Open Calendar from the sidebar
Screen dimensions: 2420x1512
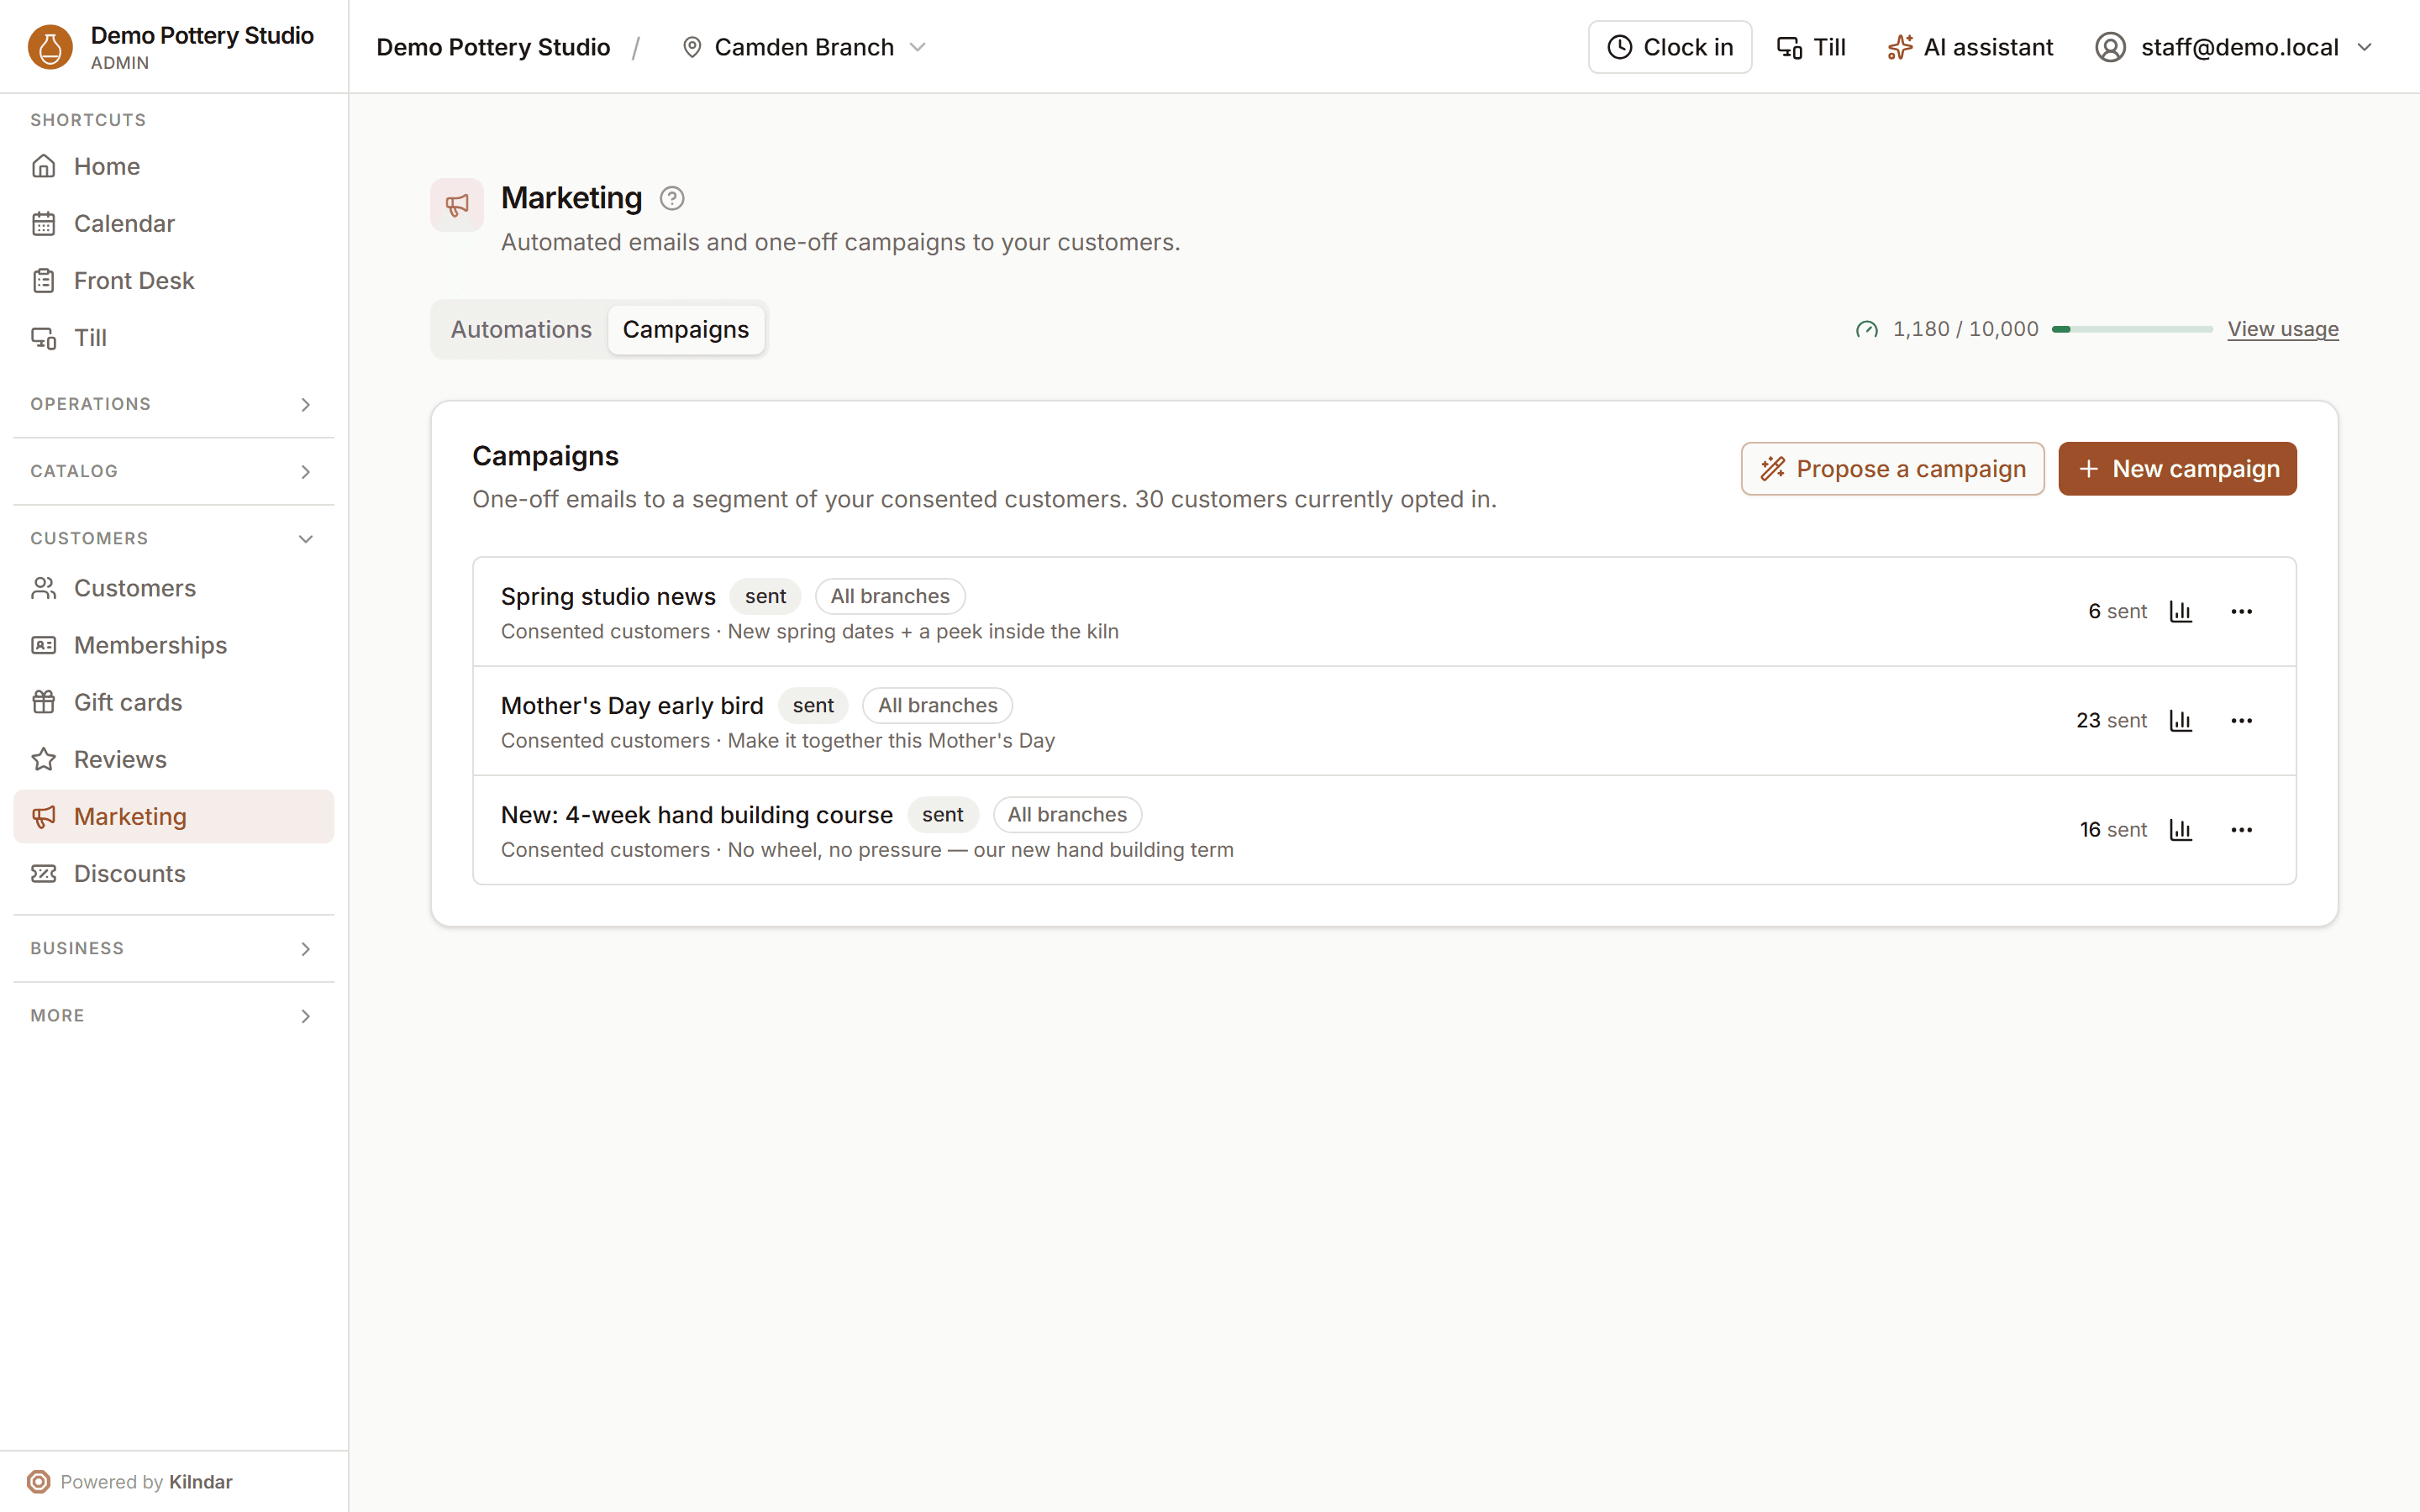point(174,223)
